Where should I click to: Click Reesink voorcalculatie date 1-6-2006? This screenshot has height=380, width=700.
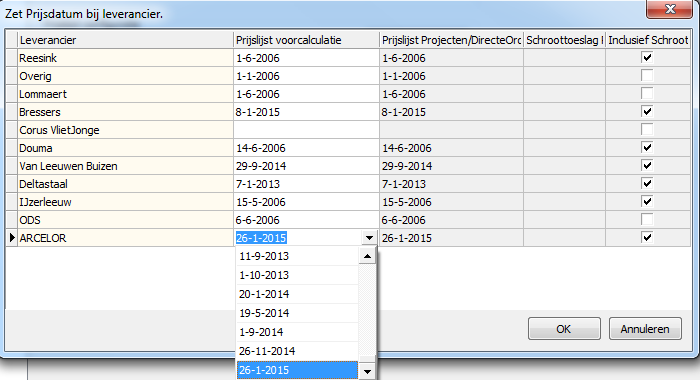pyautogui.click(x=306, y=58)
